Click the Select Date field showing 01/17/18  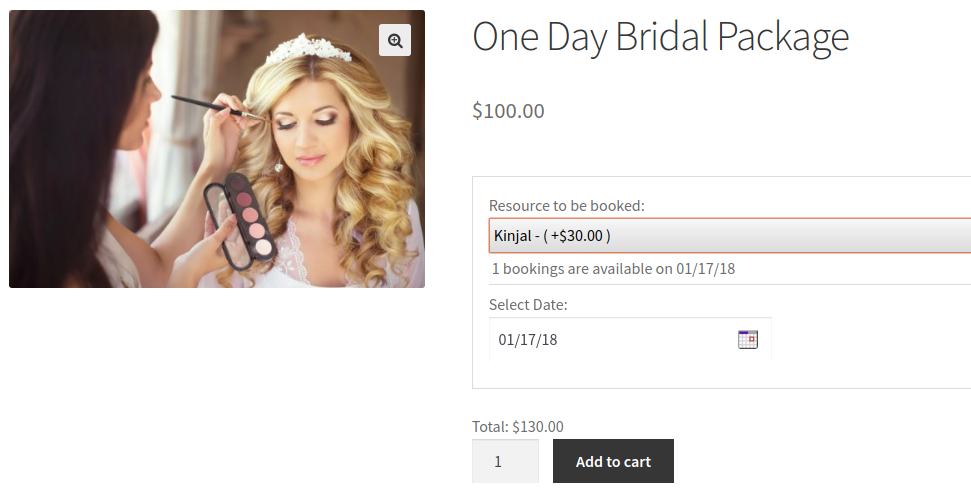click(610, 339)
